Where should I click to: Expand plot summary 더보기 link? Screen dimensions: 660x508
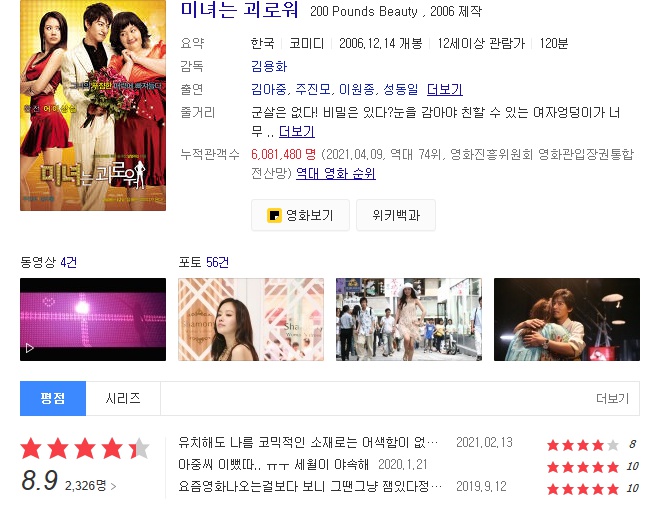tap(297, 131)
